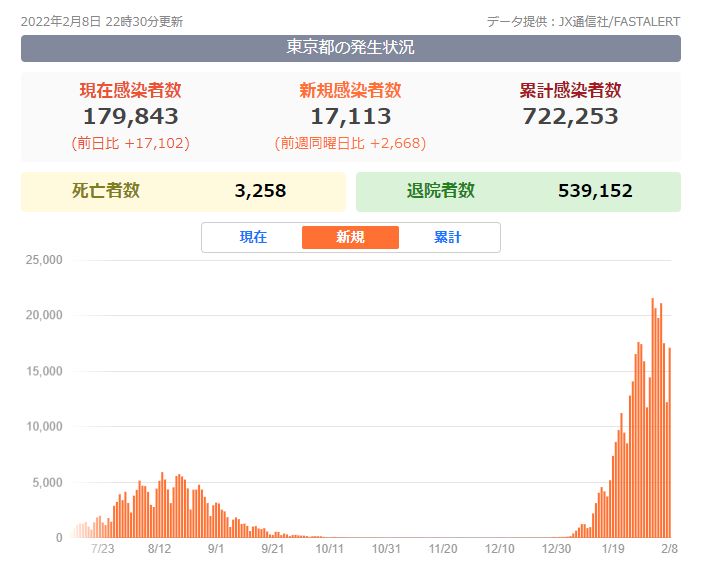The height and width of the screenshot is (561, 709).
Task: Click the 12/30 x-axis date label
Action: 556,549
